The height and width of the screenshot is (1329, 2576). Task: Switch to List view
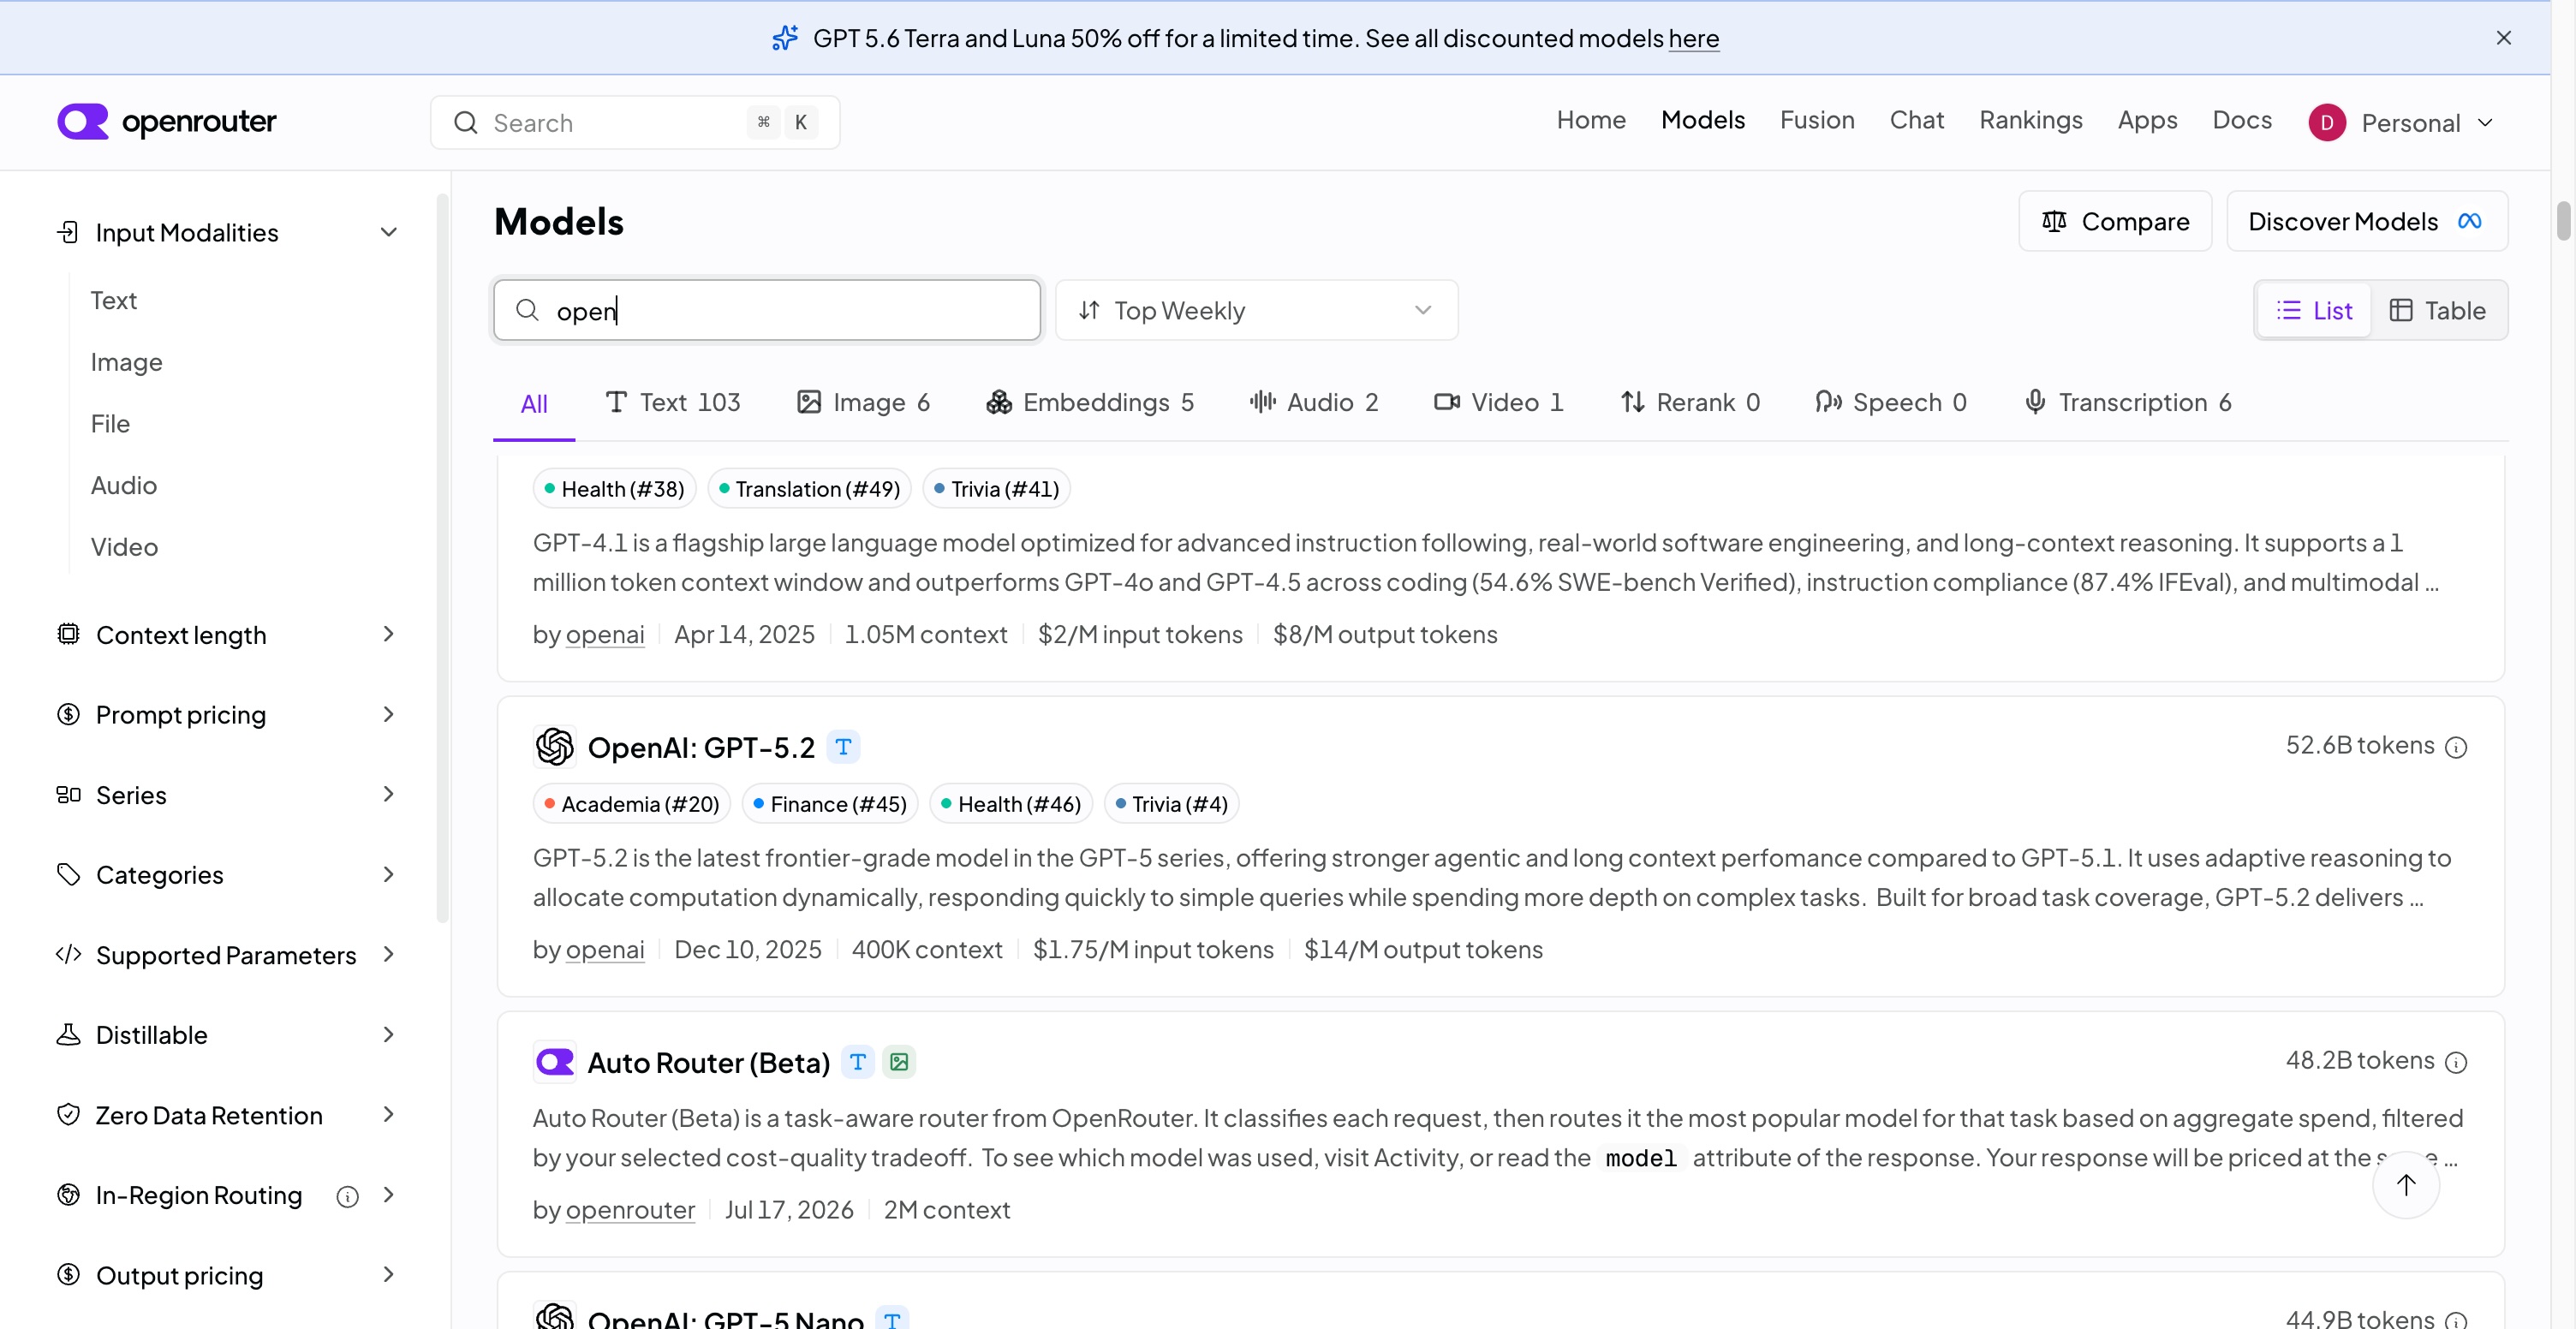2314,310
